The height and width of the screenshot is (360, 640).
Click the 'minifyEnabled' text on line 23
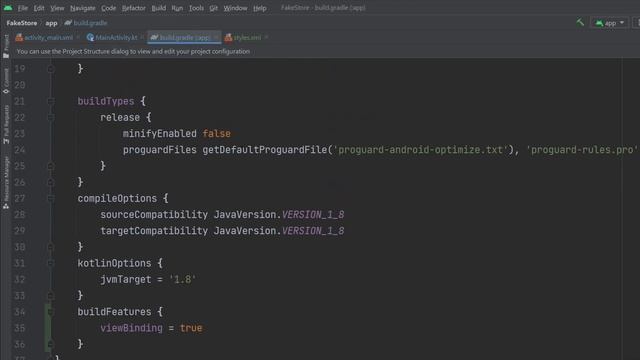[x=160, y=134]
